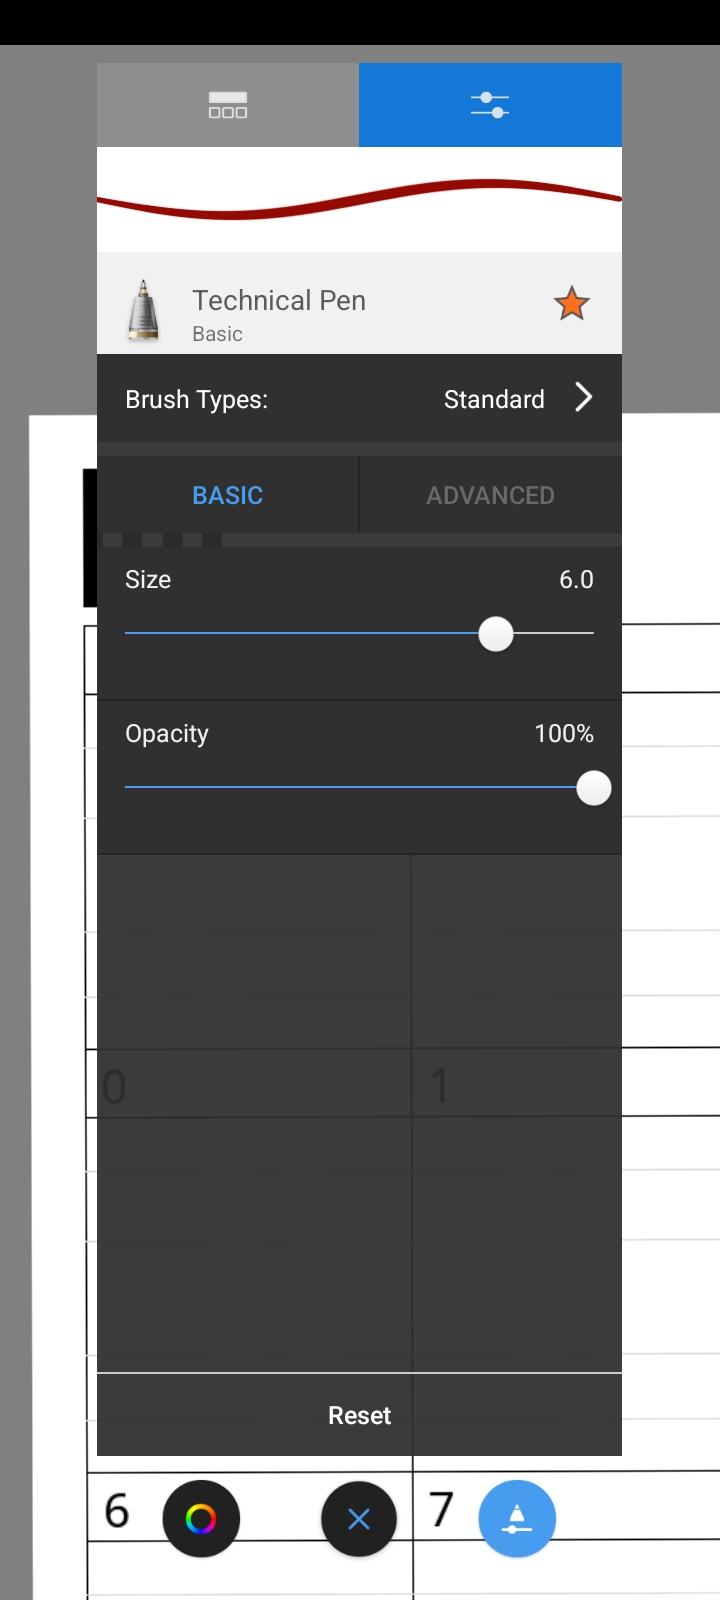Switch to the BASIC tab
Viewport: 720px width, 1600px height.
click(228, 495)
